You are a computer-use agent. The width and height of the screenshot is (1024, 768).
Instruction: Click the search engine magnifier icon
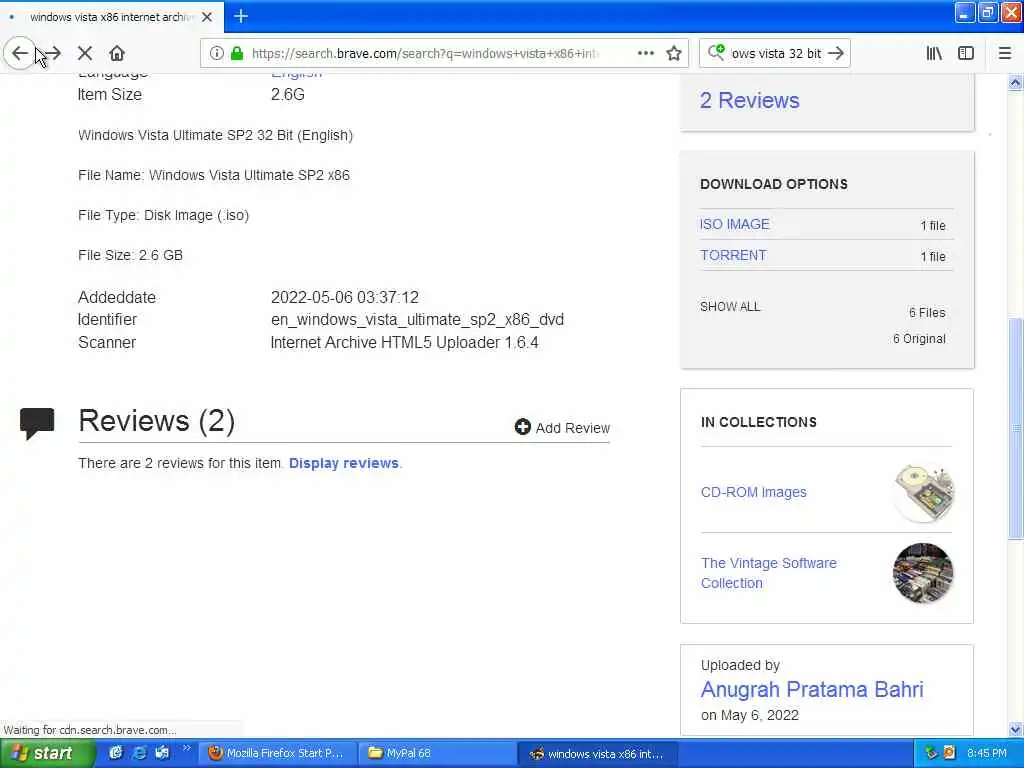[x=716, y=52]
